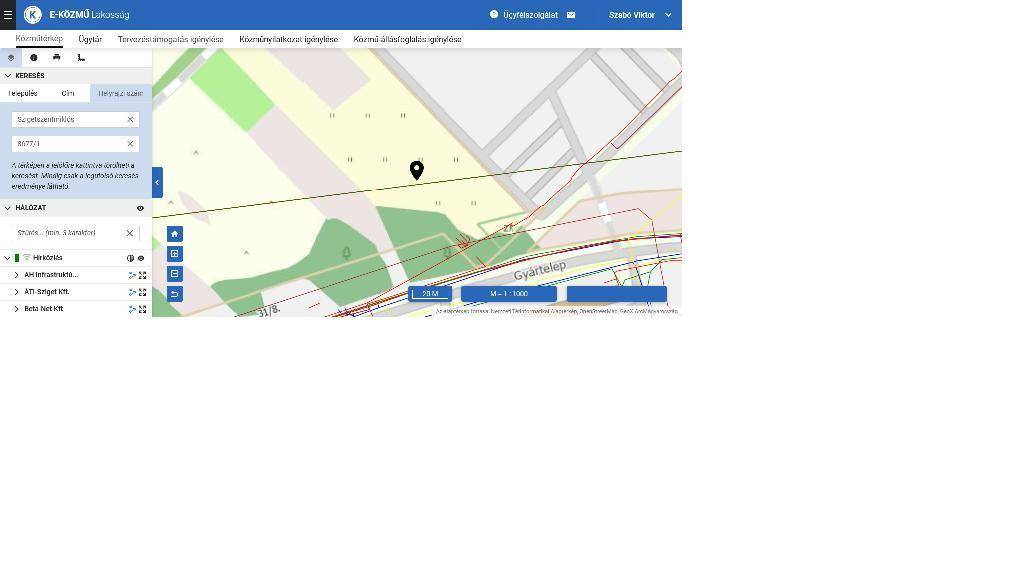Open the Szabó Viktor user dropdown
The image size is (1024, 570).
pyautogui.click(x=640, y=15)
